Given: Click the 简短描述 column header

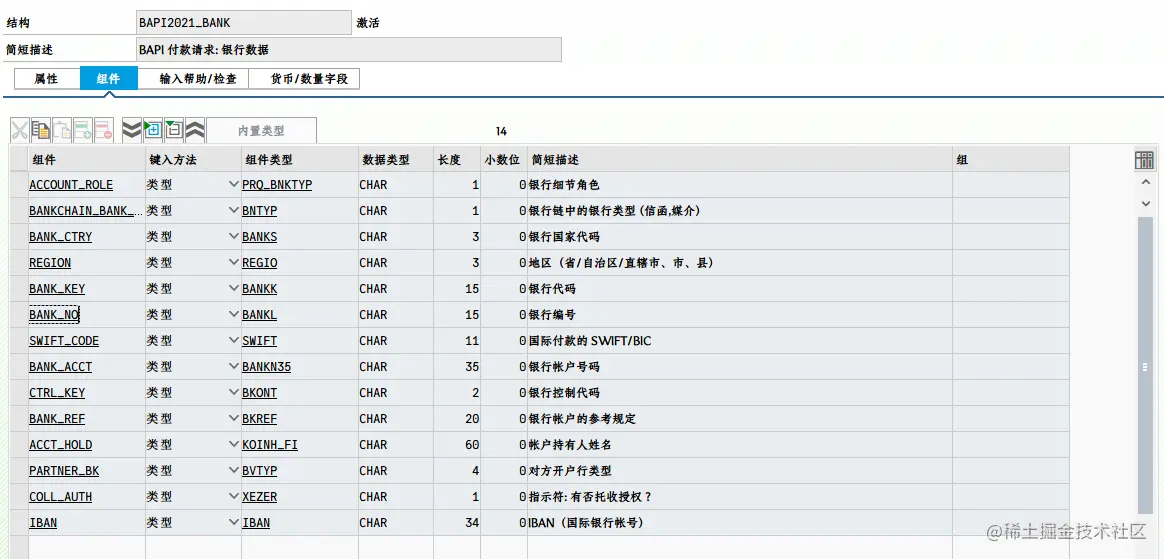Looking at the screenshot, I should point(739,160).
